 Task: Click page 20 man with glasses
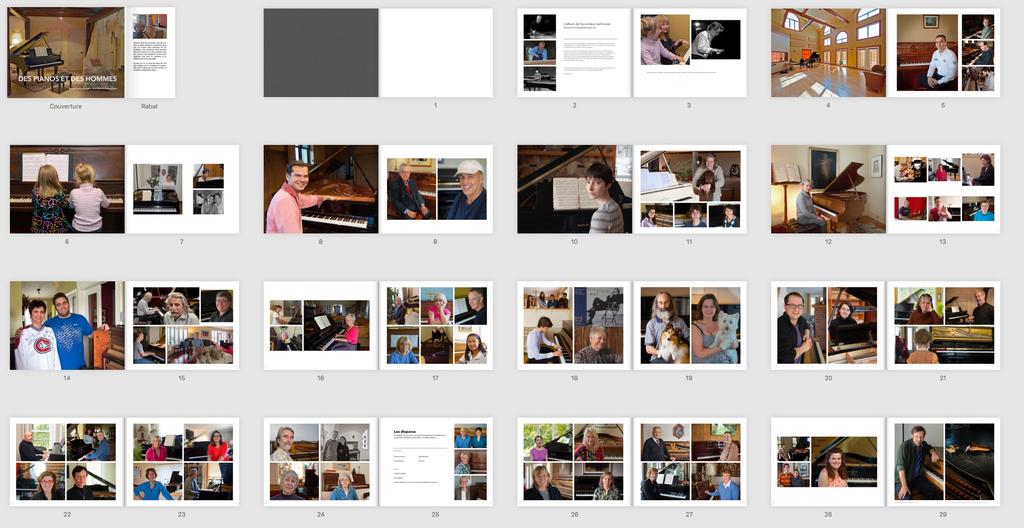click(828, 325)
